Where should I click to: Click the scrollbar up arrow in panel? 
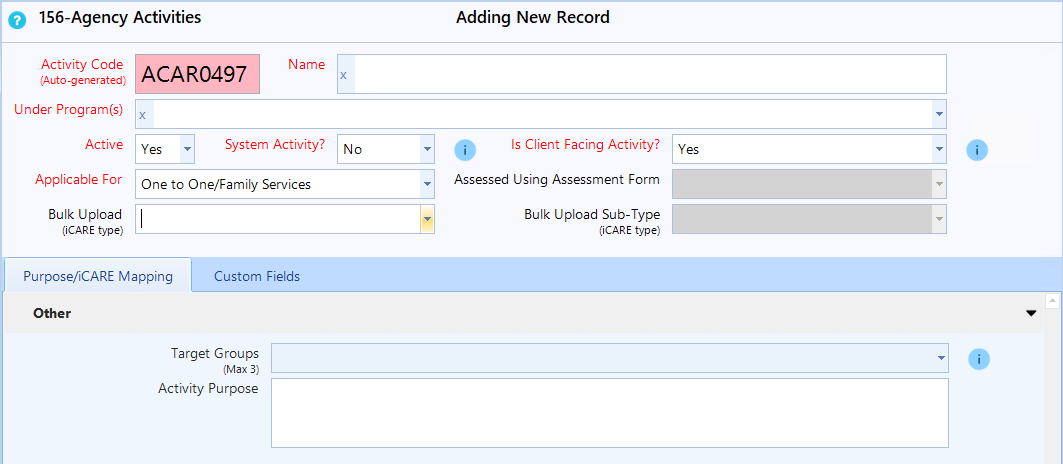point(1051,300)
